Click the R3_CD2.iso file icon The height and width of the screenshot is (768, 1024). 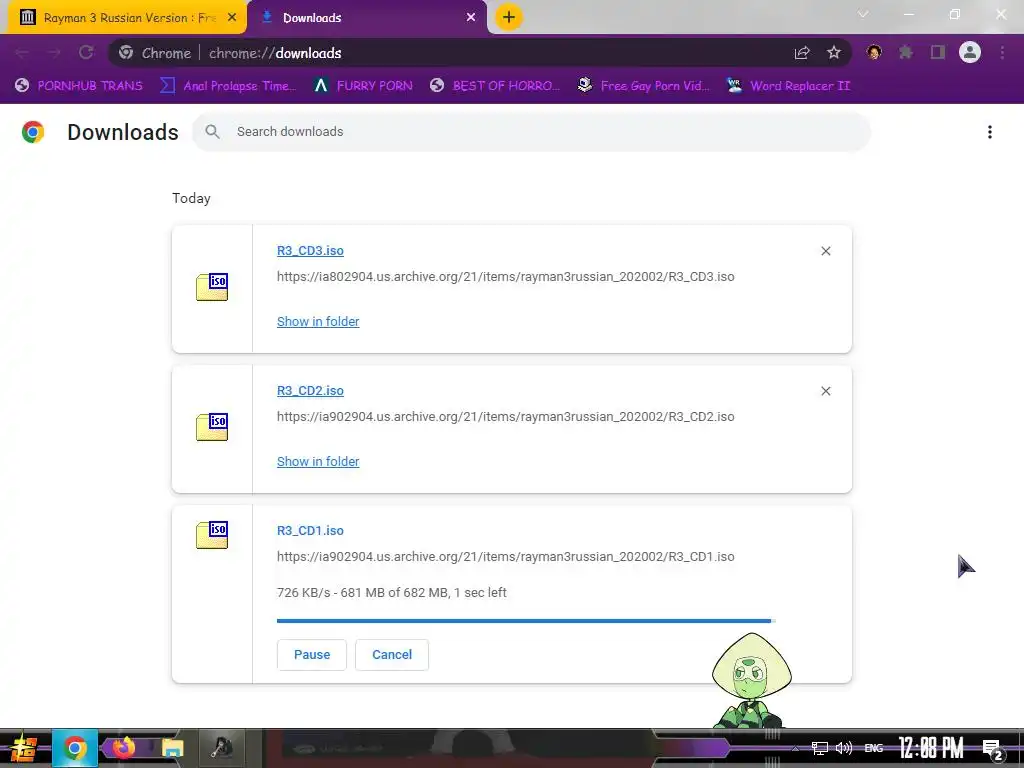(x=212, y=427)
